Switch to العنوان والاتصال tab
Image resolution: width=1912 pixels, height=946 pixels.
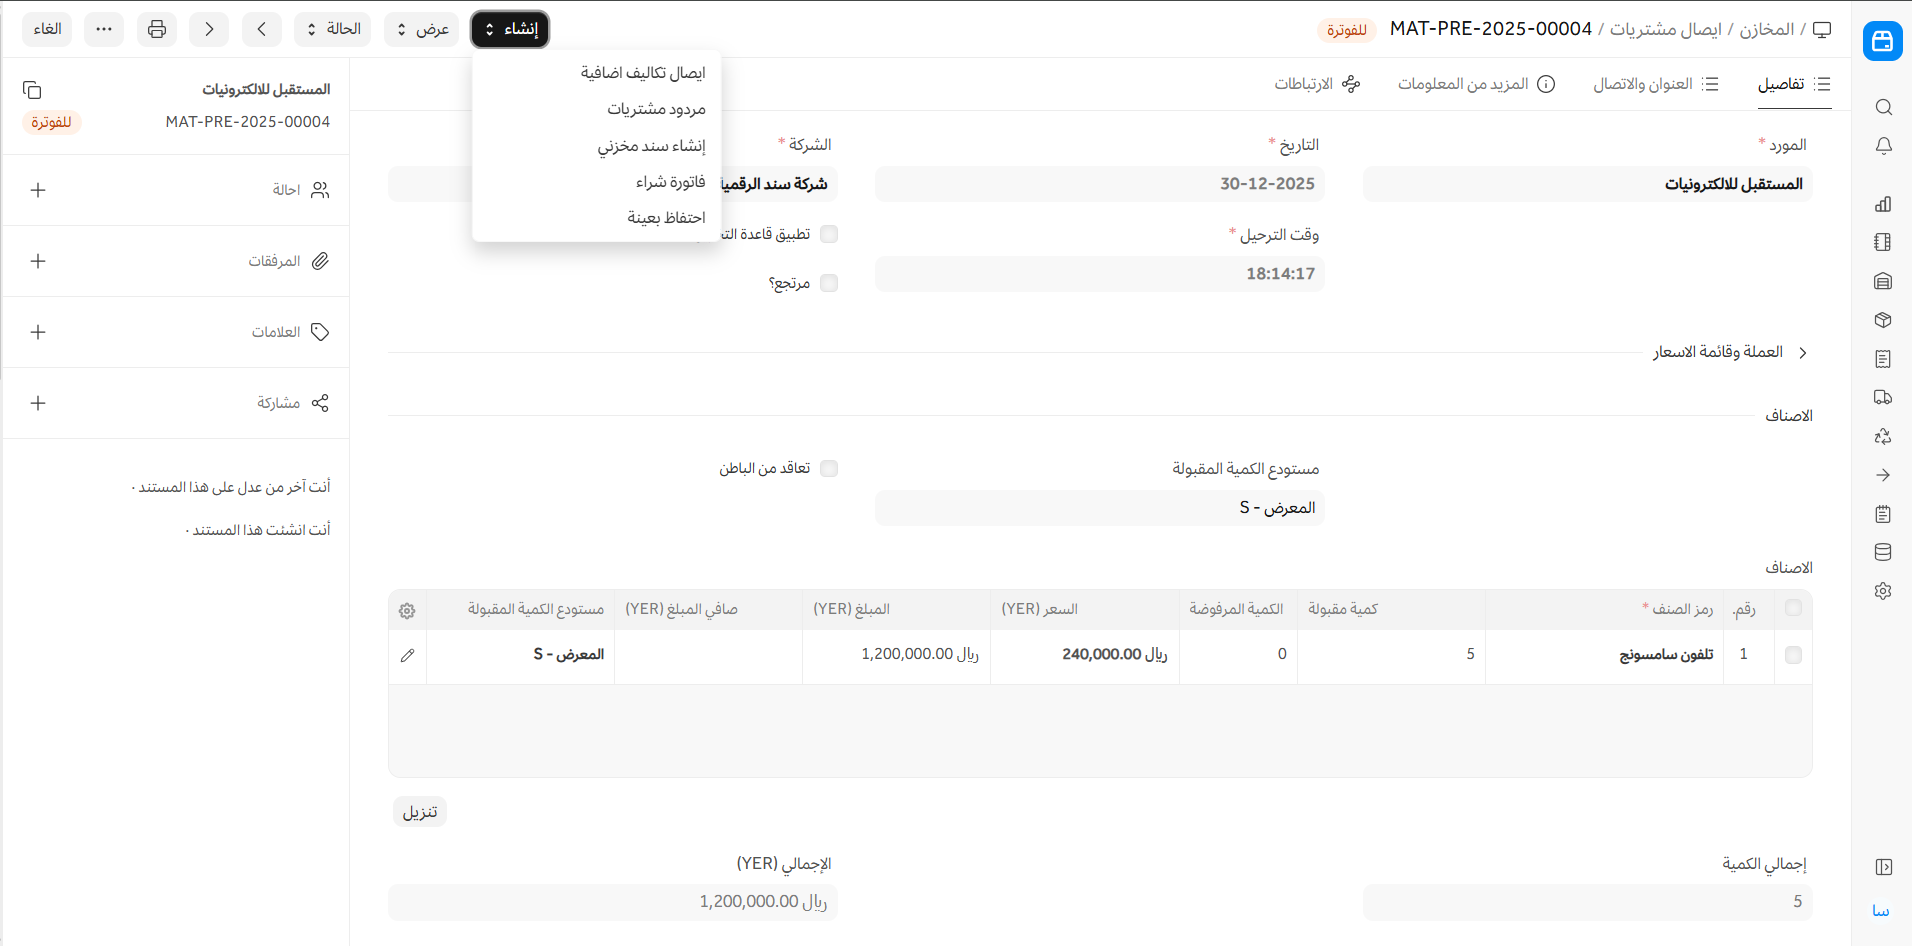[1655, 84]
